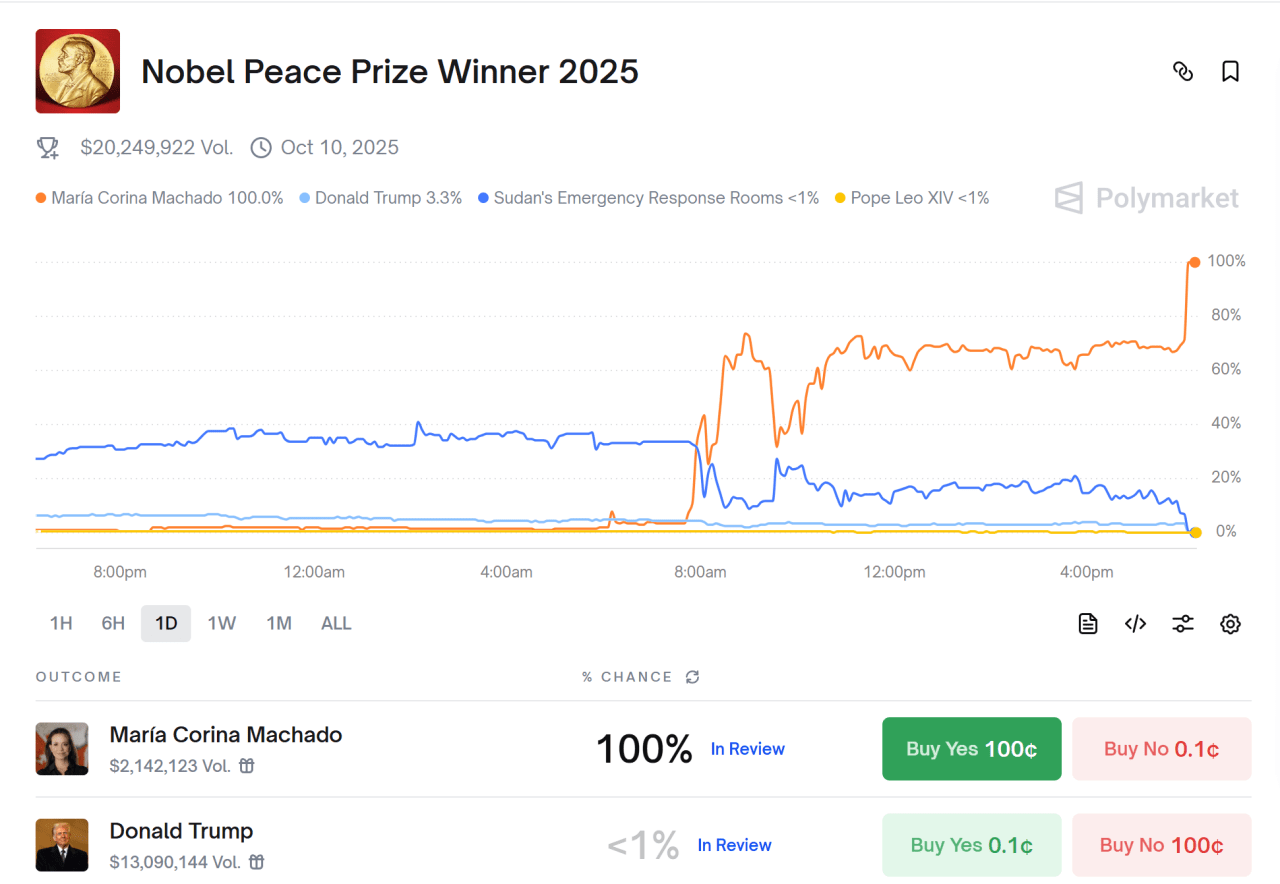This screenshot has height=884, width=1280.
Task: Bookmark the Nobel Peace Prize market
Action: (1230, 71)
